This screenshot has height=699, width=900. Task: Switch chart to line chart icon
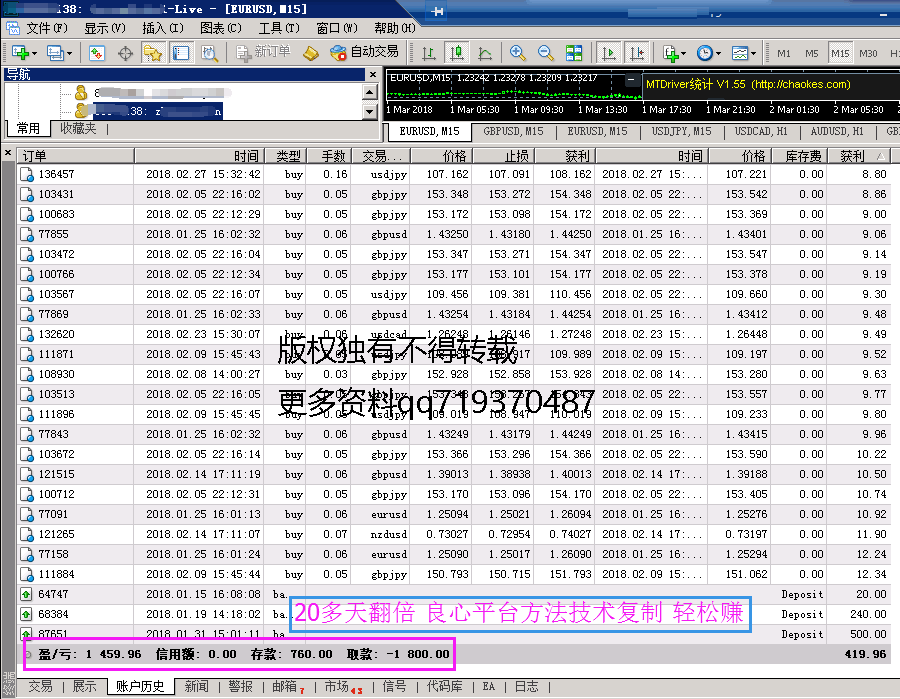pos(485,53)
